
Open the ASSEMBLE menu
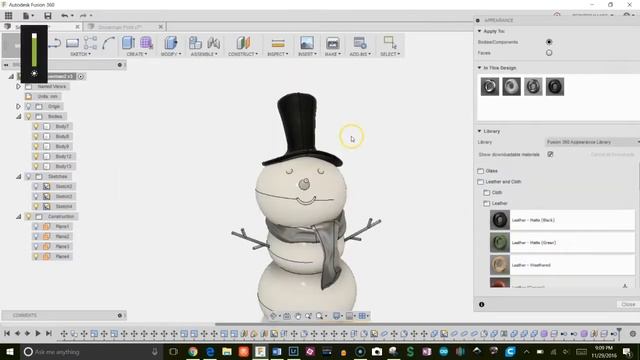click(204, 54)
